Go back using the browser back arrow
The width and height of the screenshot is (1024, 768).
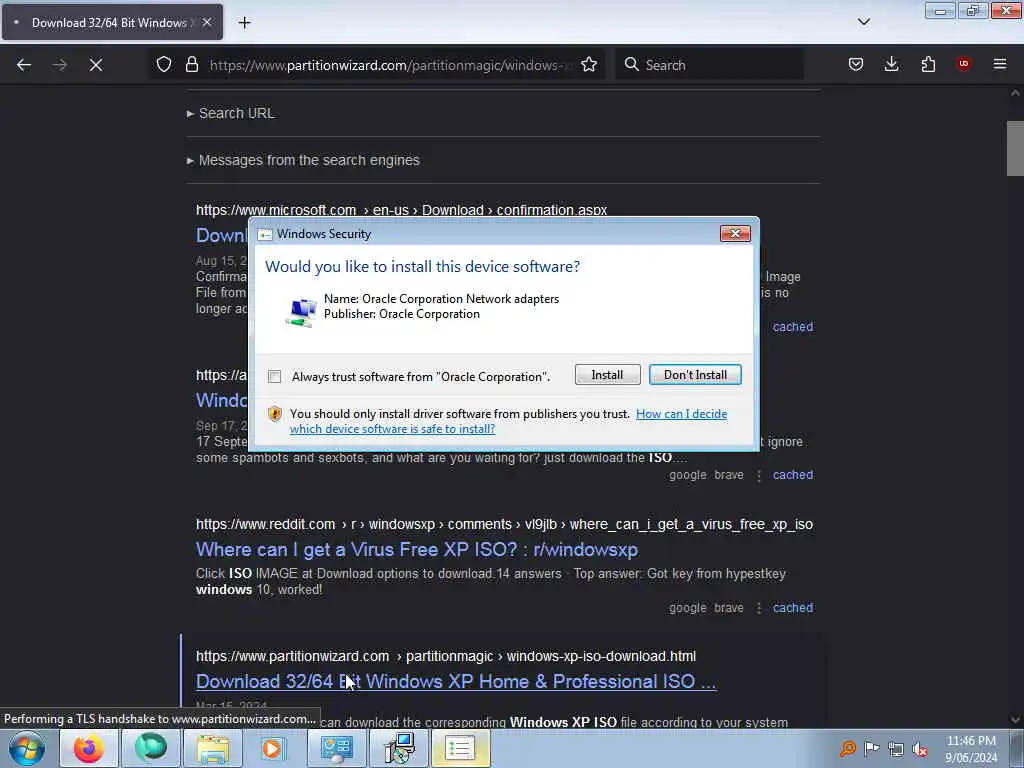[x=24, y=65]
